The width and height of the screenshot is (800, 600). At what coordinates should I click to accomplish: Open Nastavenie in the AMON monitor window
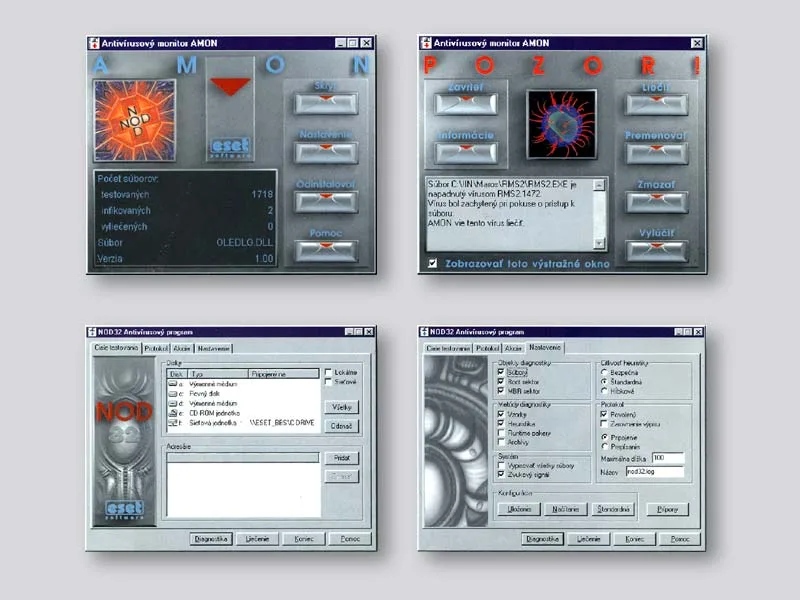[326, 153]
